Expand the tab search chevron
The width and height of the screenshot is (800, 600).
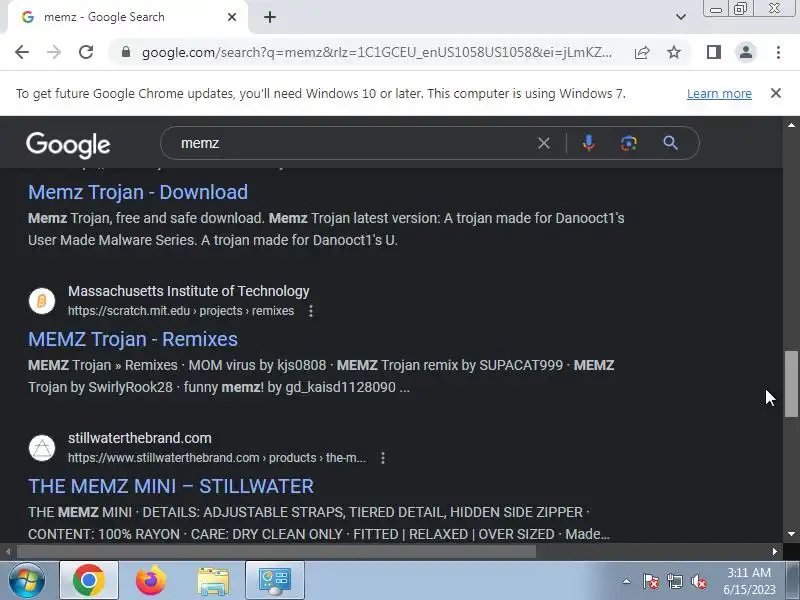(681, 17)
